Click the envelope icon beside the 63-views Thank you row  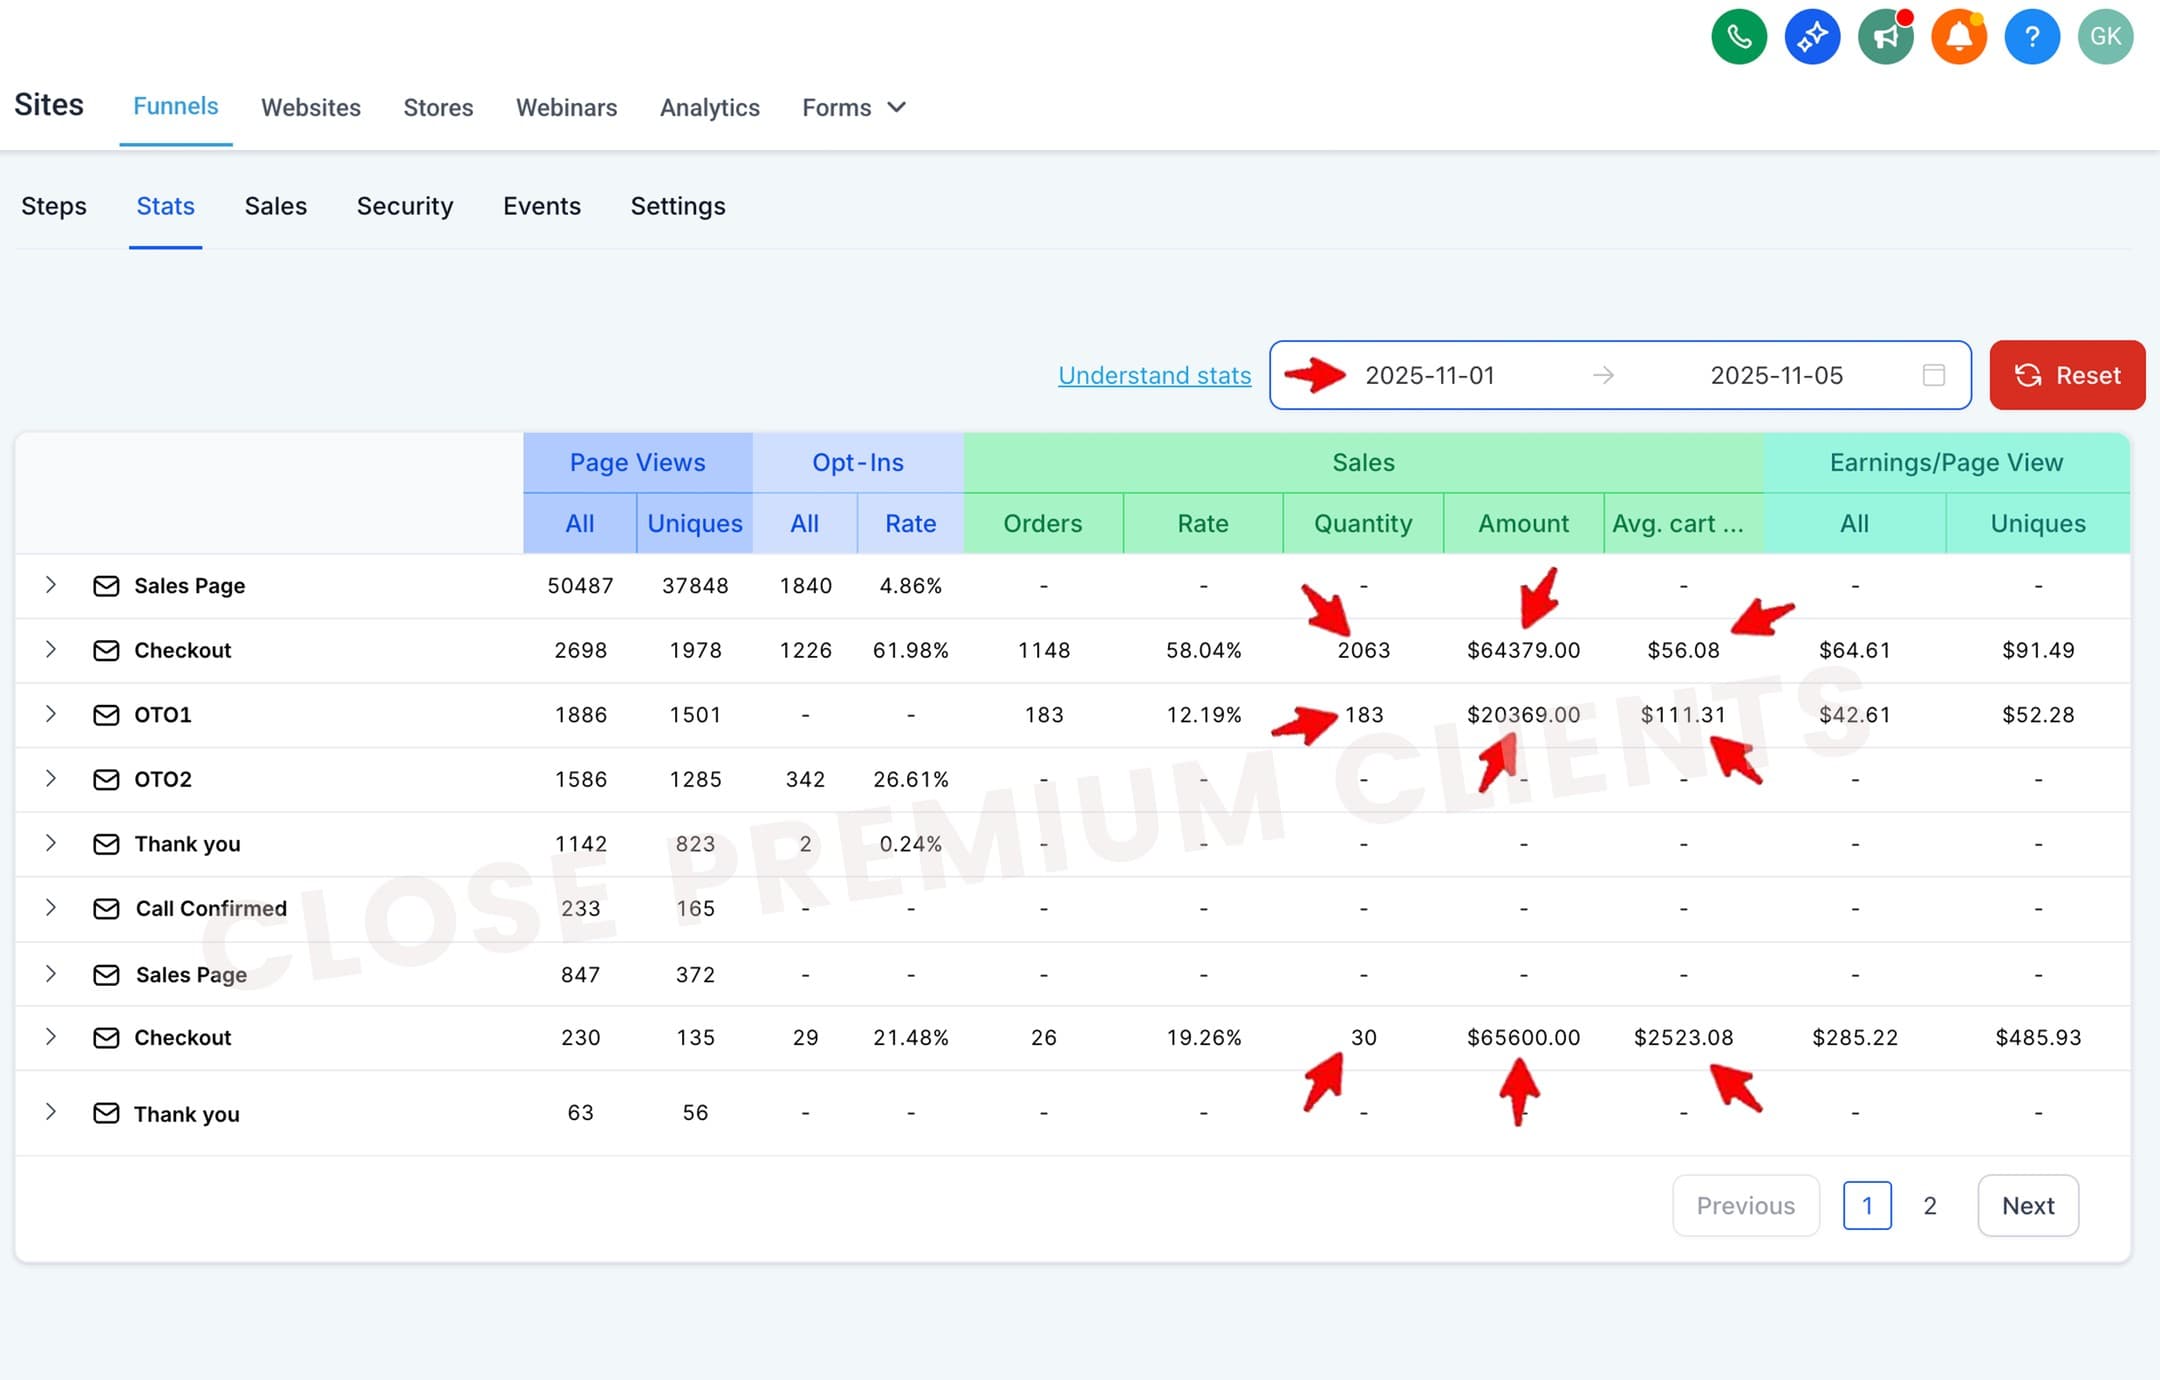click(x=106, y=1113)
